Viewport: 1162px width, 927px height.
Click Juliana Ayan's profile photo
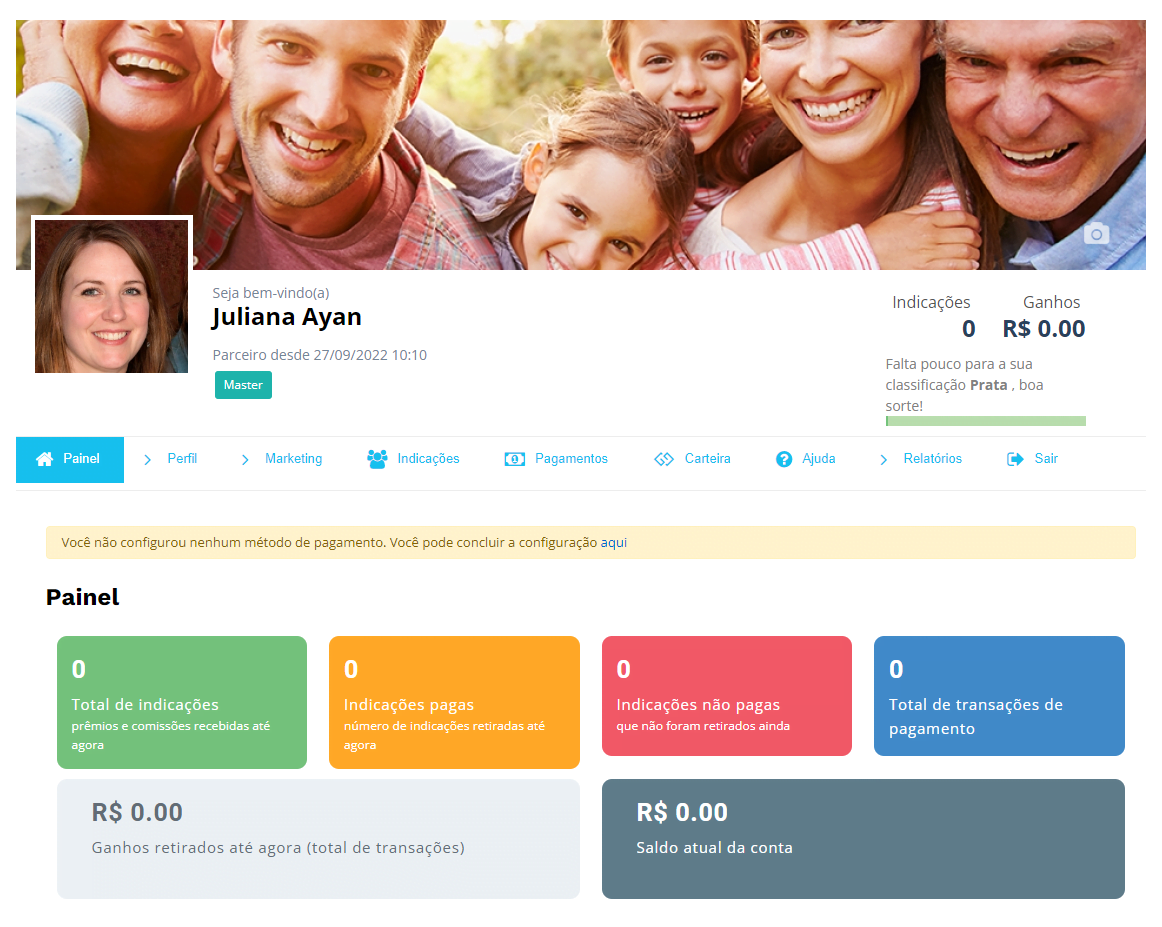tap(112, 296)
